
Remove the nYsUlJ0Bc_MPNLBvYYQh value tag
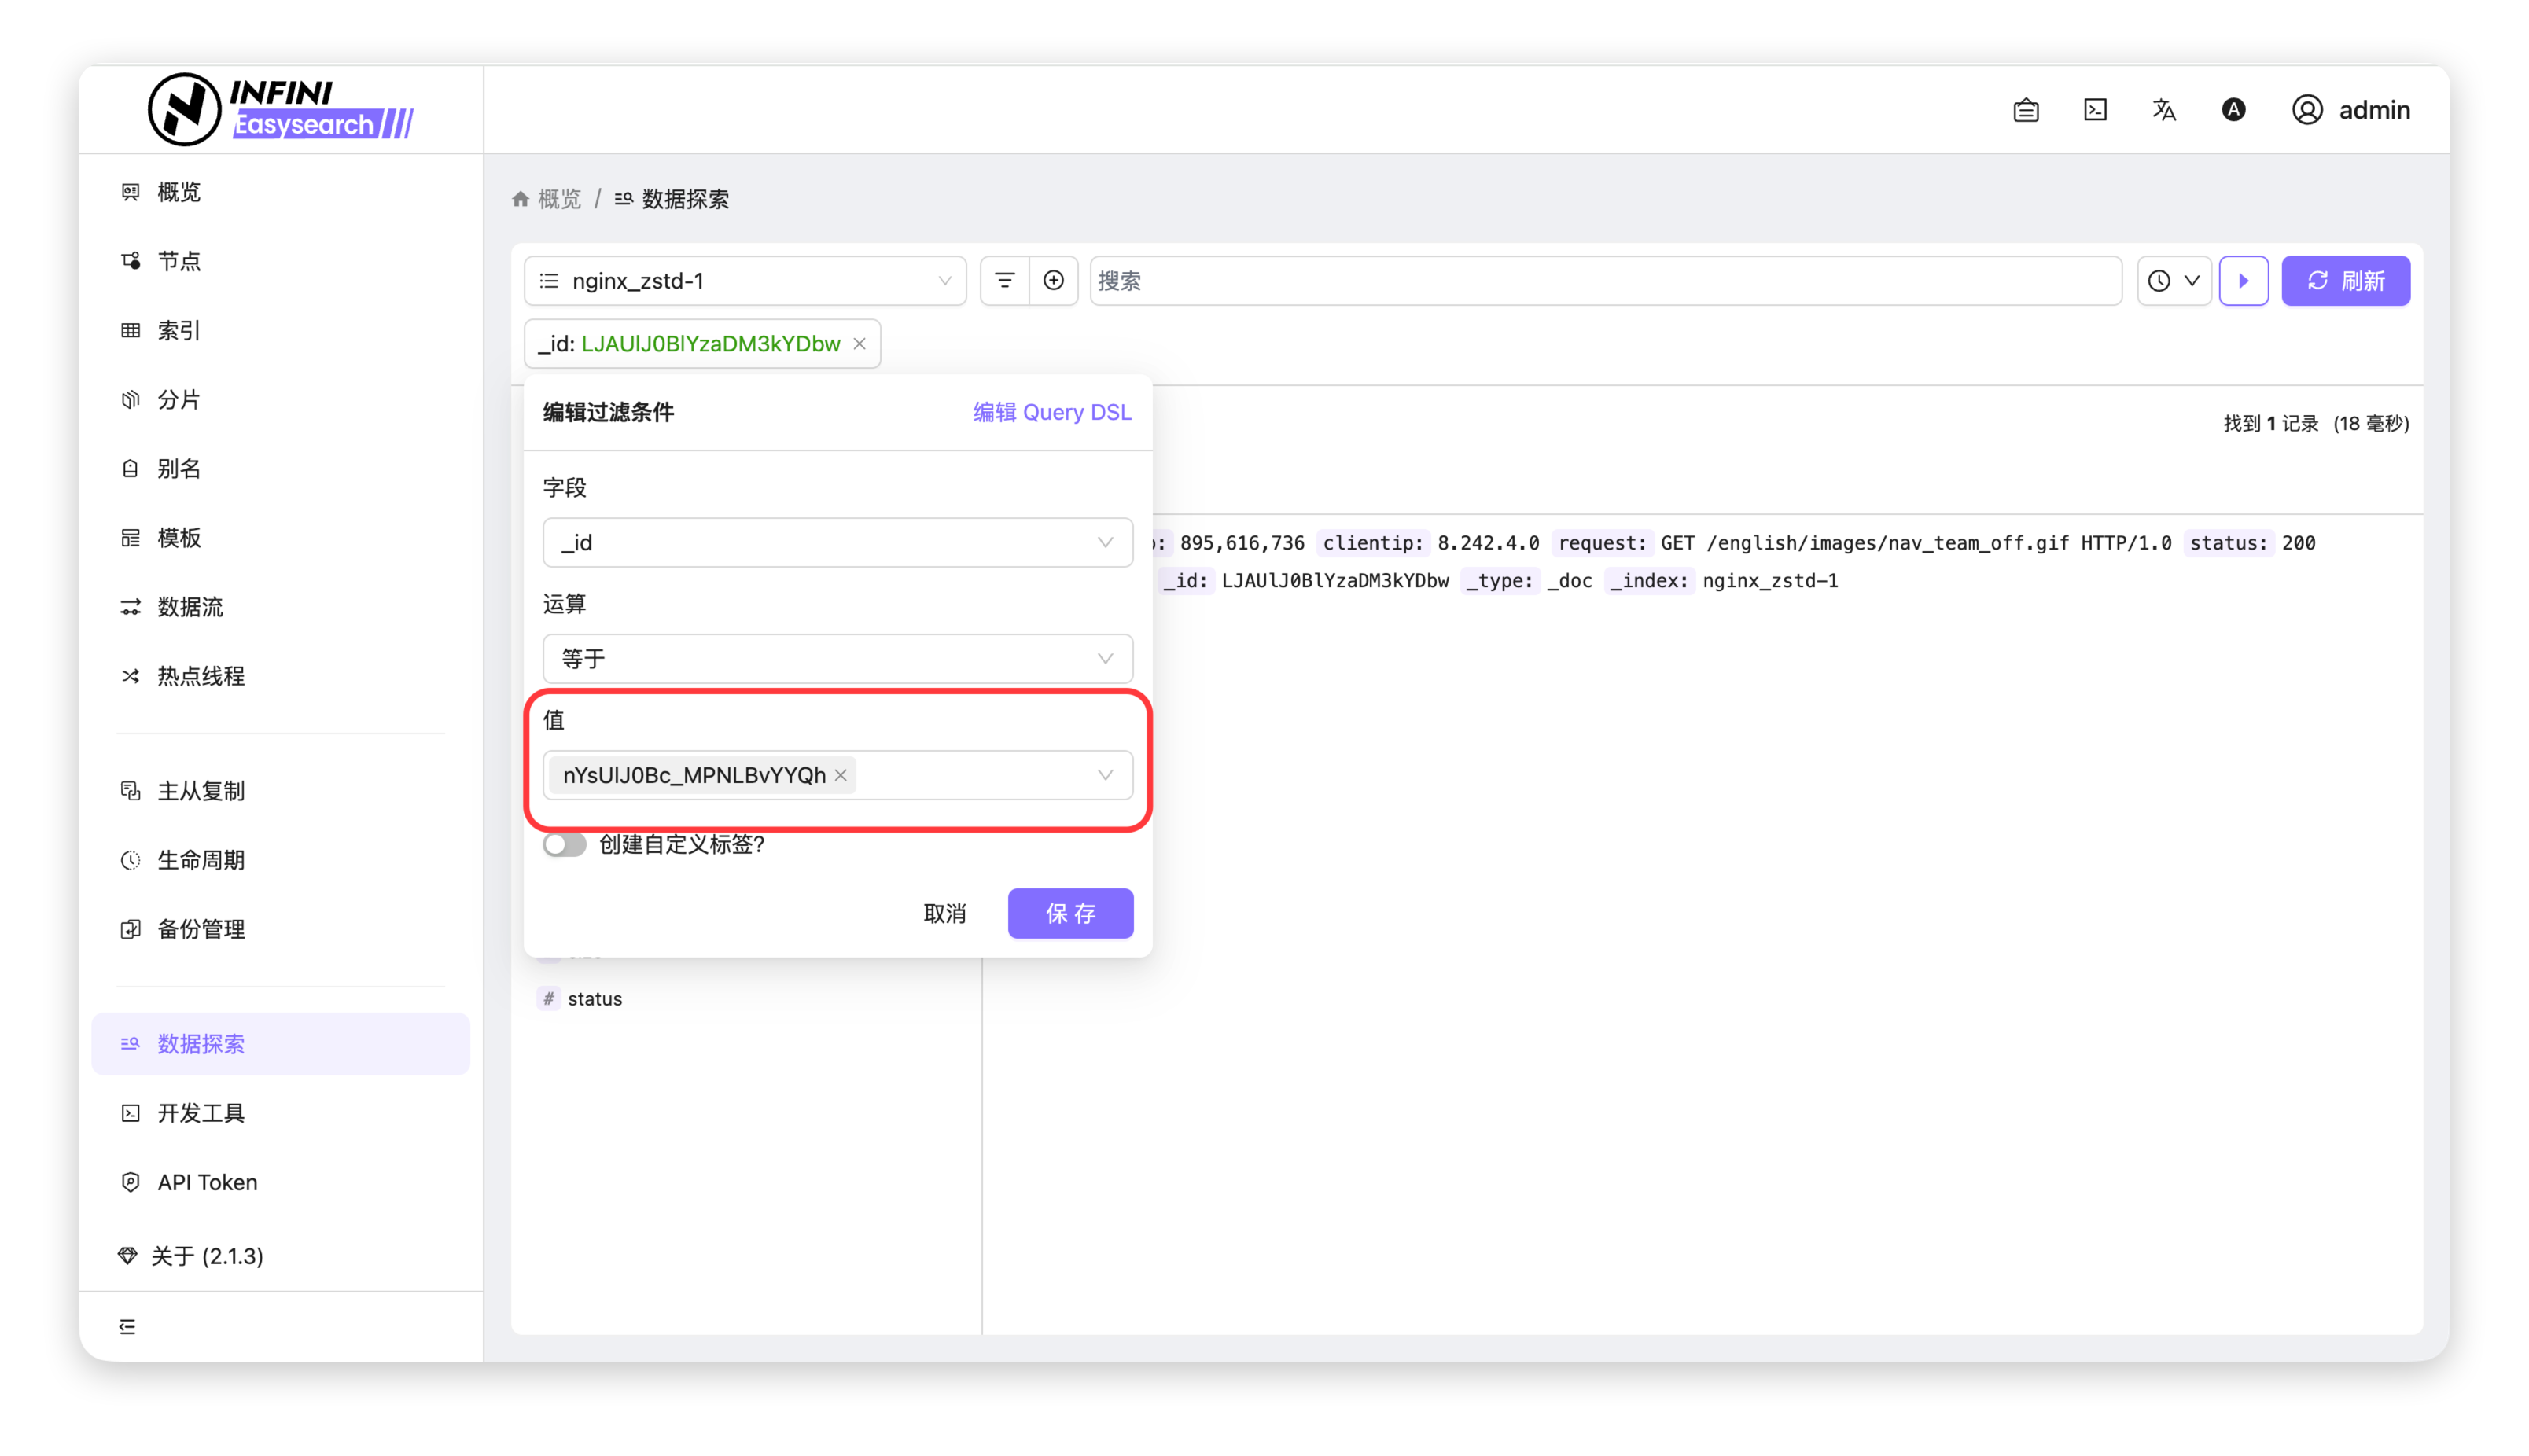click(841, 775)
